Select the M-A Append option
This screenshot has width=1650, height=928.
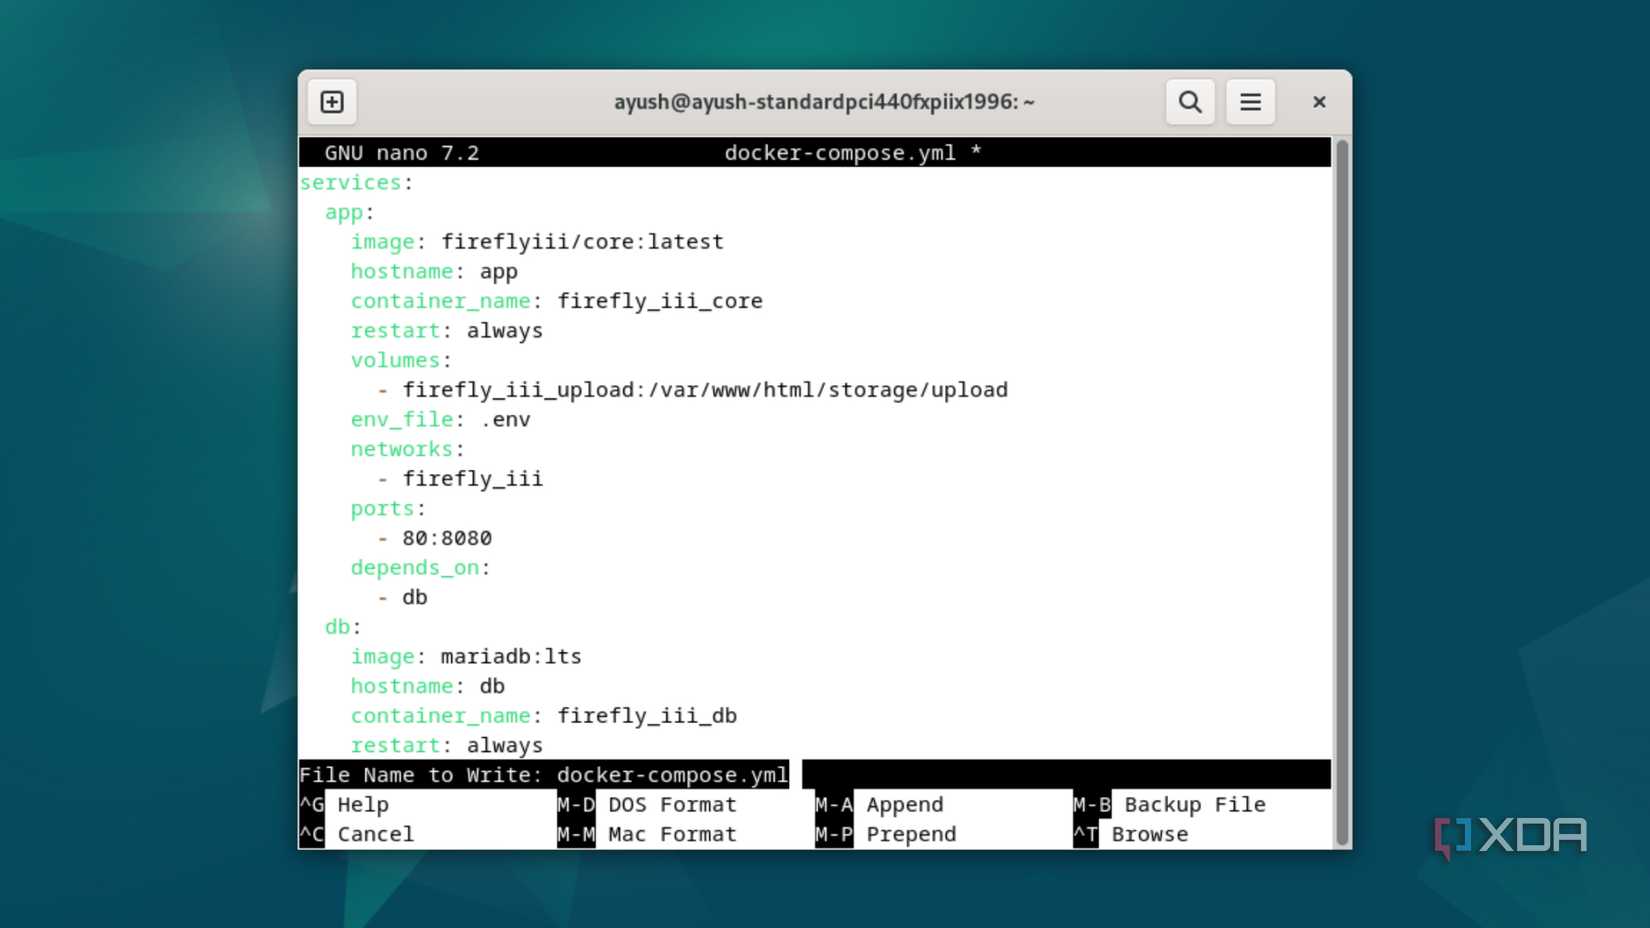pyautogui.click(x=880, y=805)
